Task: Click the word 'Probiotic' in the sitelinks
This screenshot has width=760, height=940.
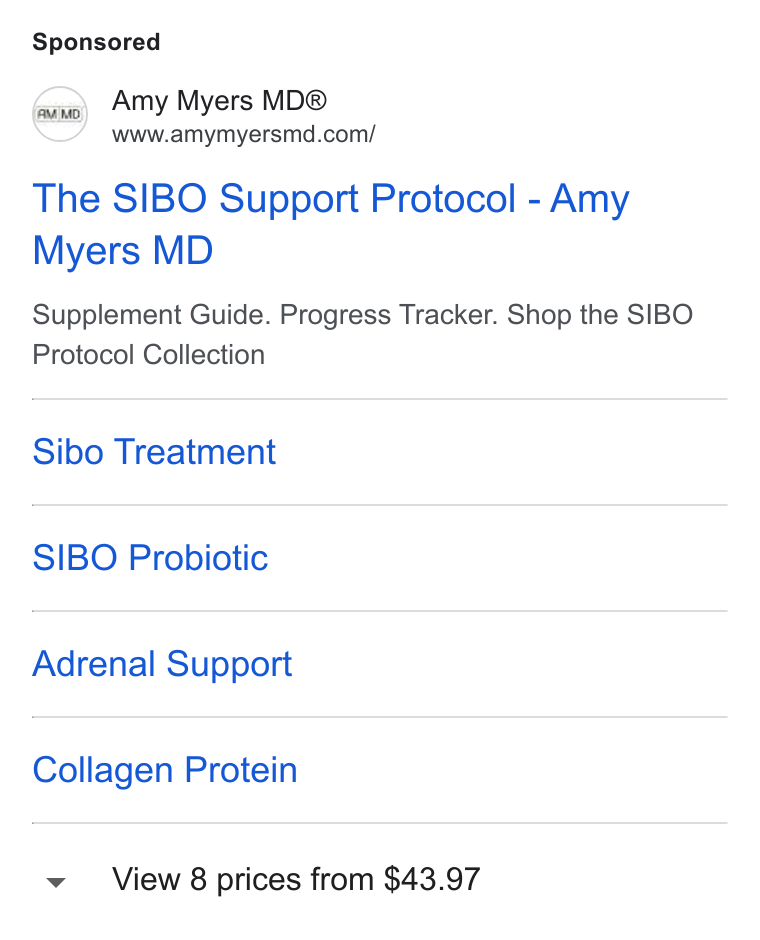Action: click(198, 558)
